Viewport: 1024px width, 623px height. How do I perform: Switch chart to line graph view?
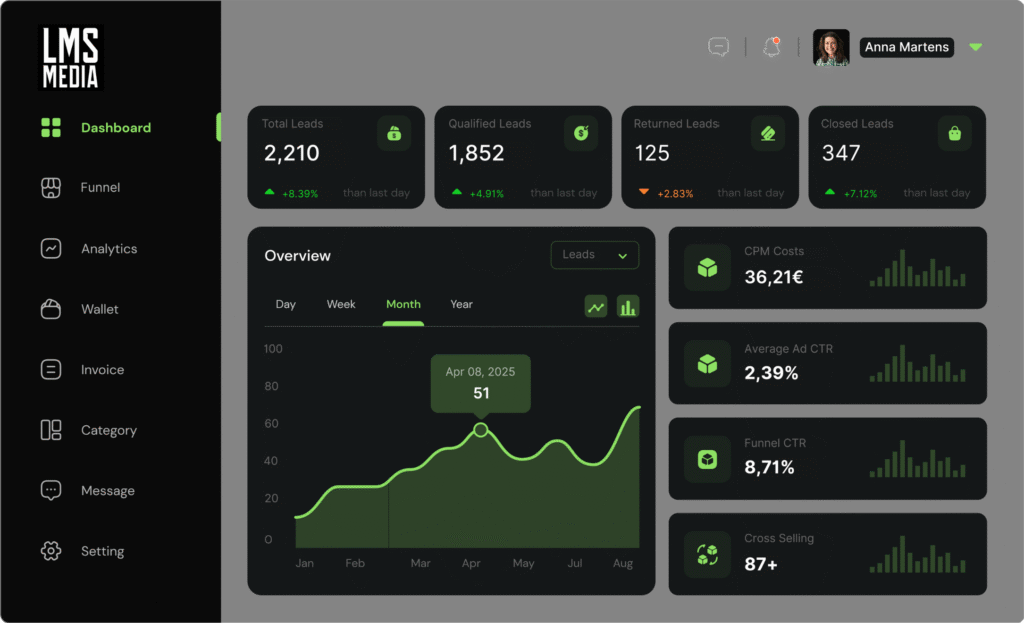pos(596,307)
